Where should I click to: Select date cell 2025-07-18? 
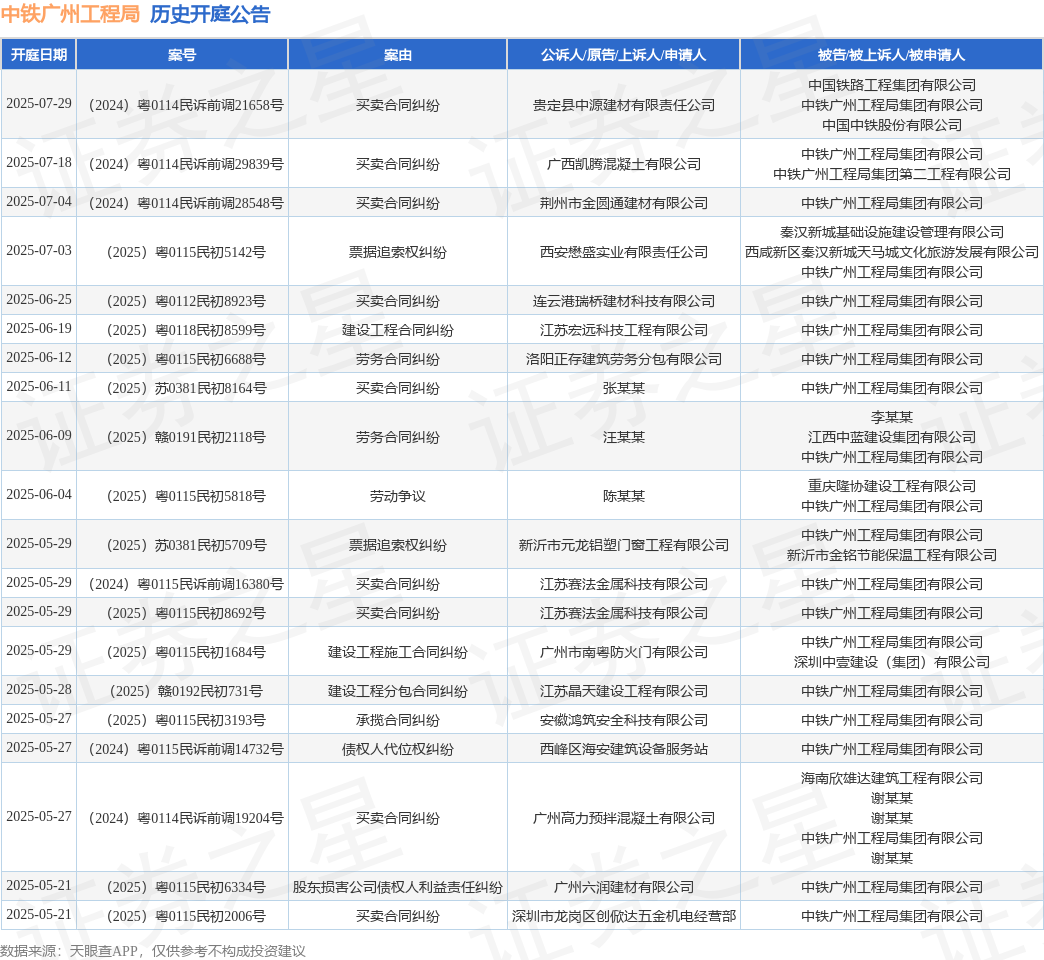coord(39,162)
